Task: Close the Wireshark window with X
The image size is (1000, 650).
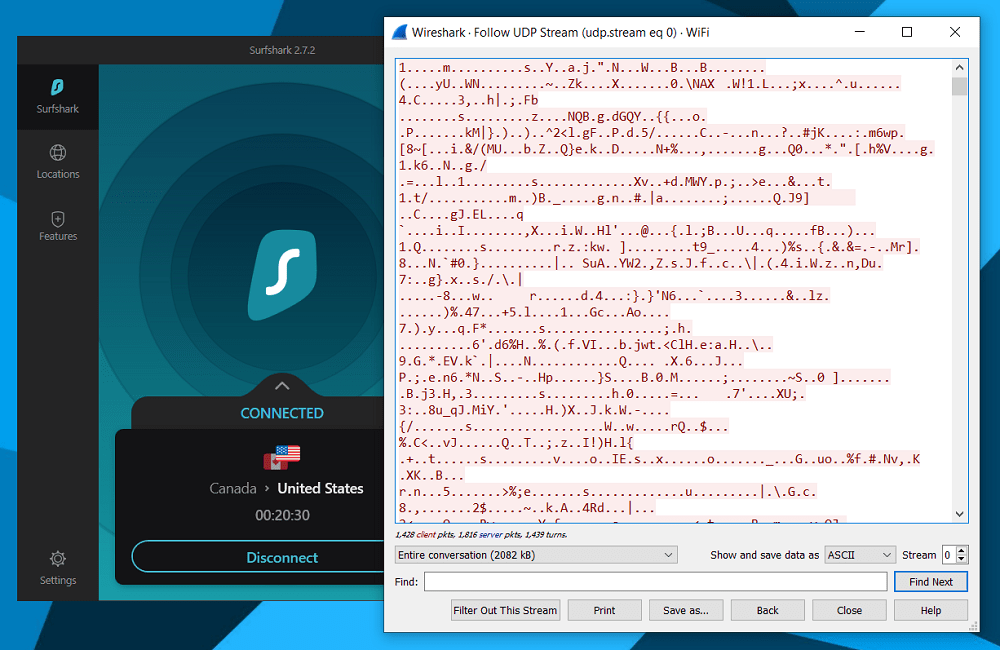Action: (x=955, y=32)
